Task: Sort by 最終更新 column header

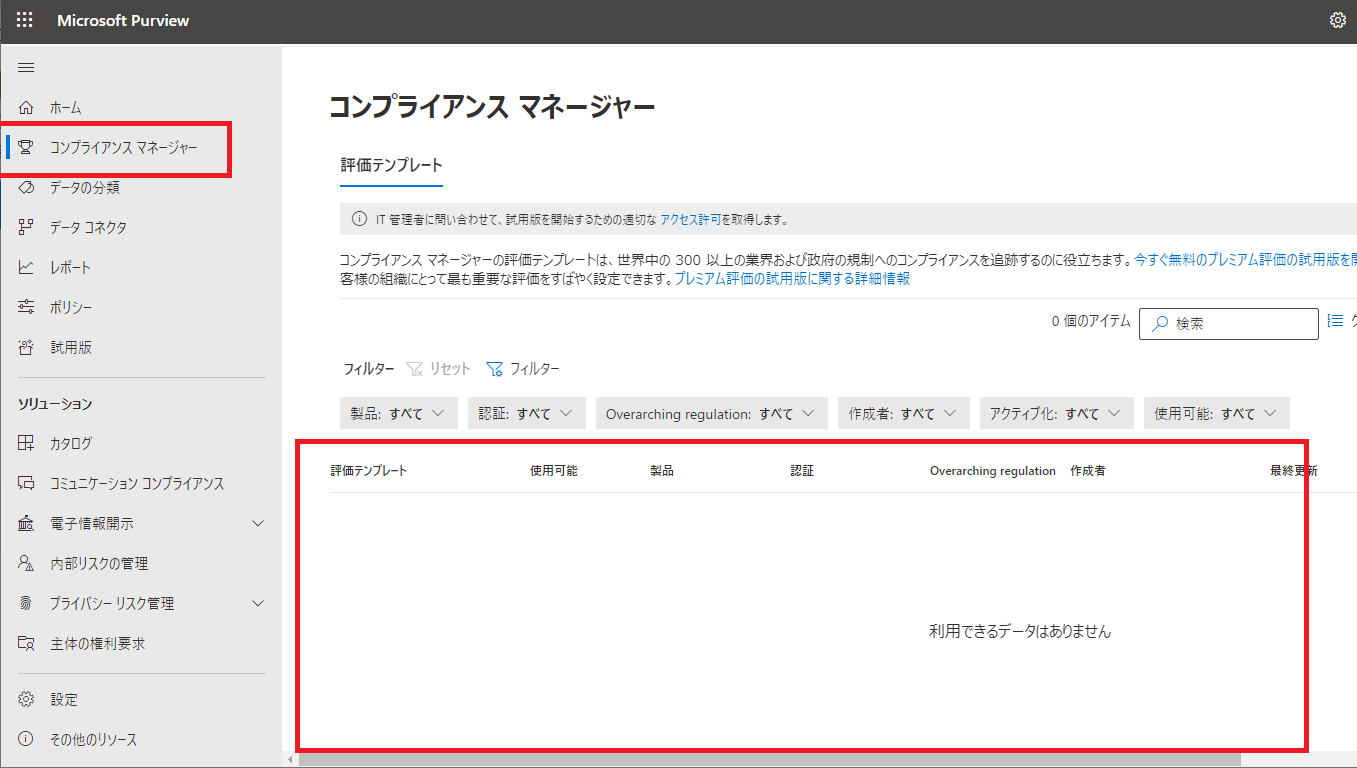Action: click(1294, 471)
